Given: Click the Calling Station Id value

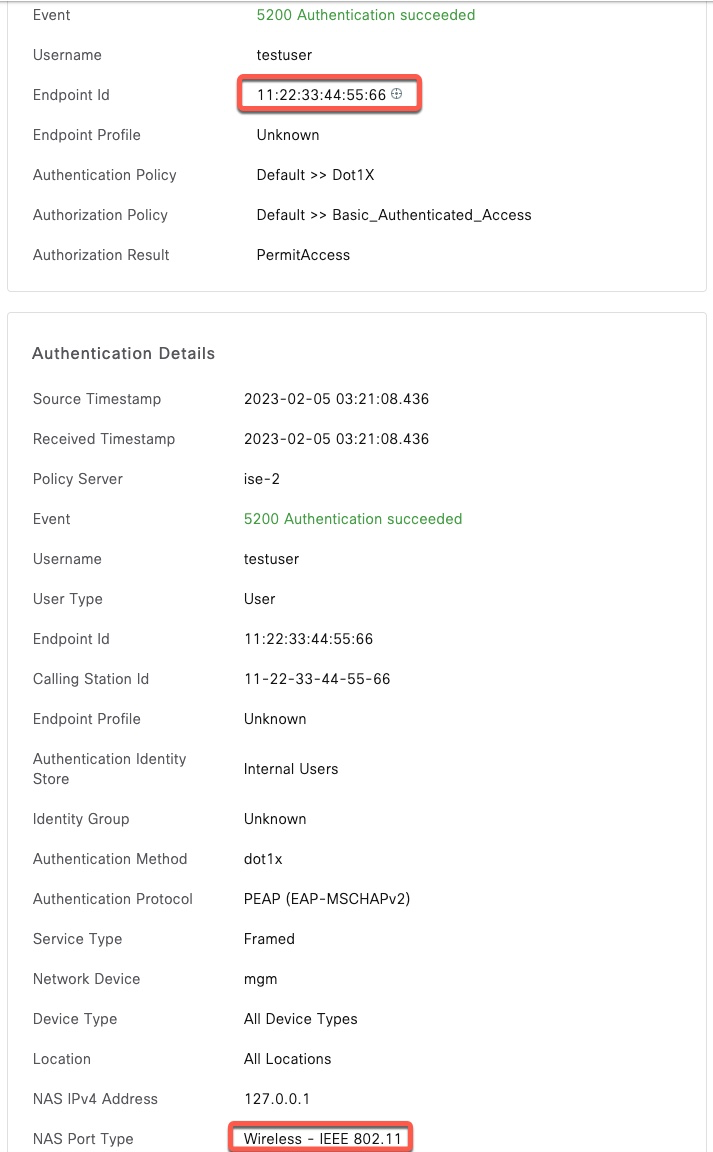Looking at the screenshot, I should (317, 679).
